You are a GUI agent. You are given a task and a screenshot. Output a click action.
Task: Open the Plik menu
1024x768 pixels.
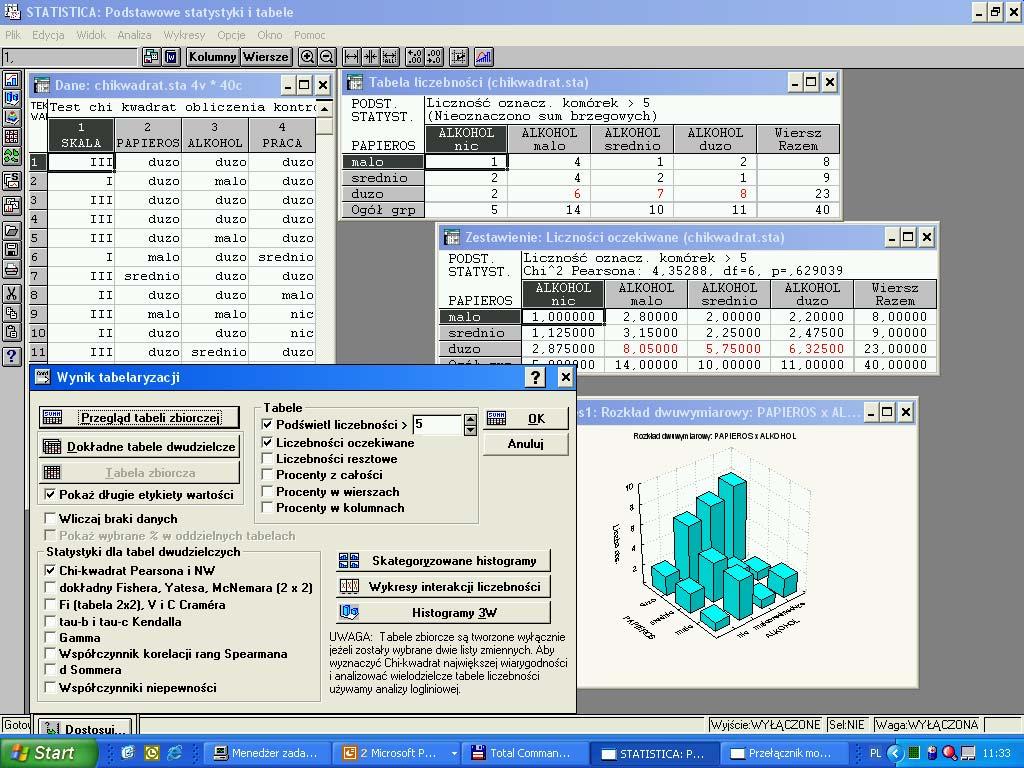[x=13, y=35]
